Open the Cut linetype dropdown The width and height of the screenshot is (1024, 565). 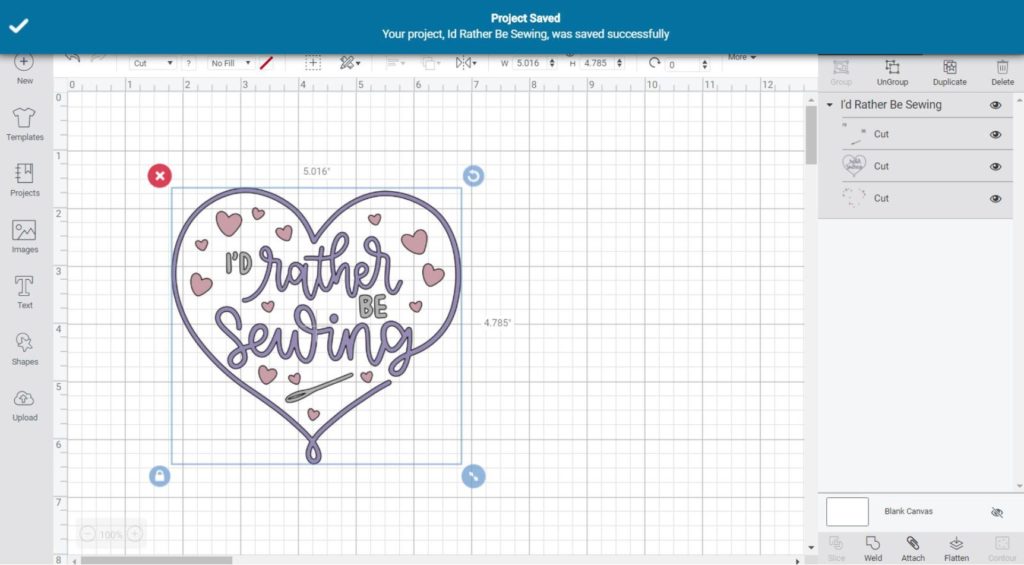tap(152, 63)
